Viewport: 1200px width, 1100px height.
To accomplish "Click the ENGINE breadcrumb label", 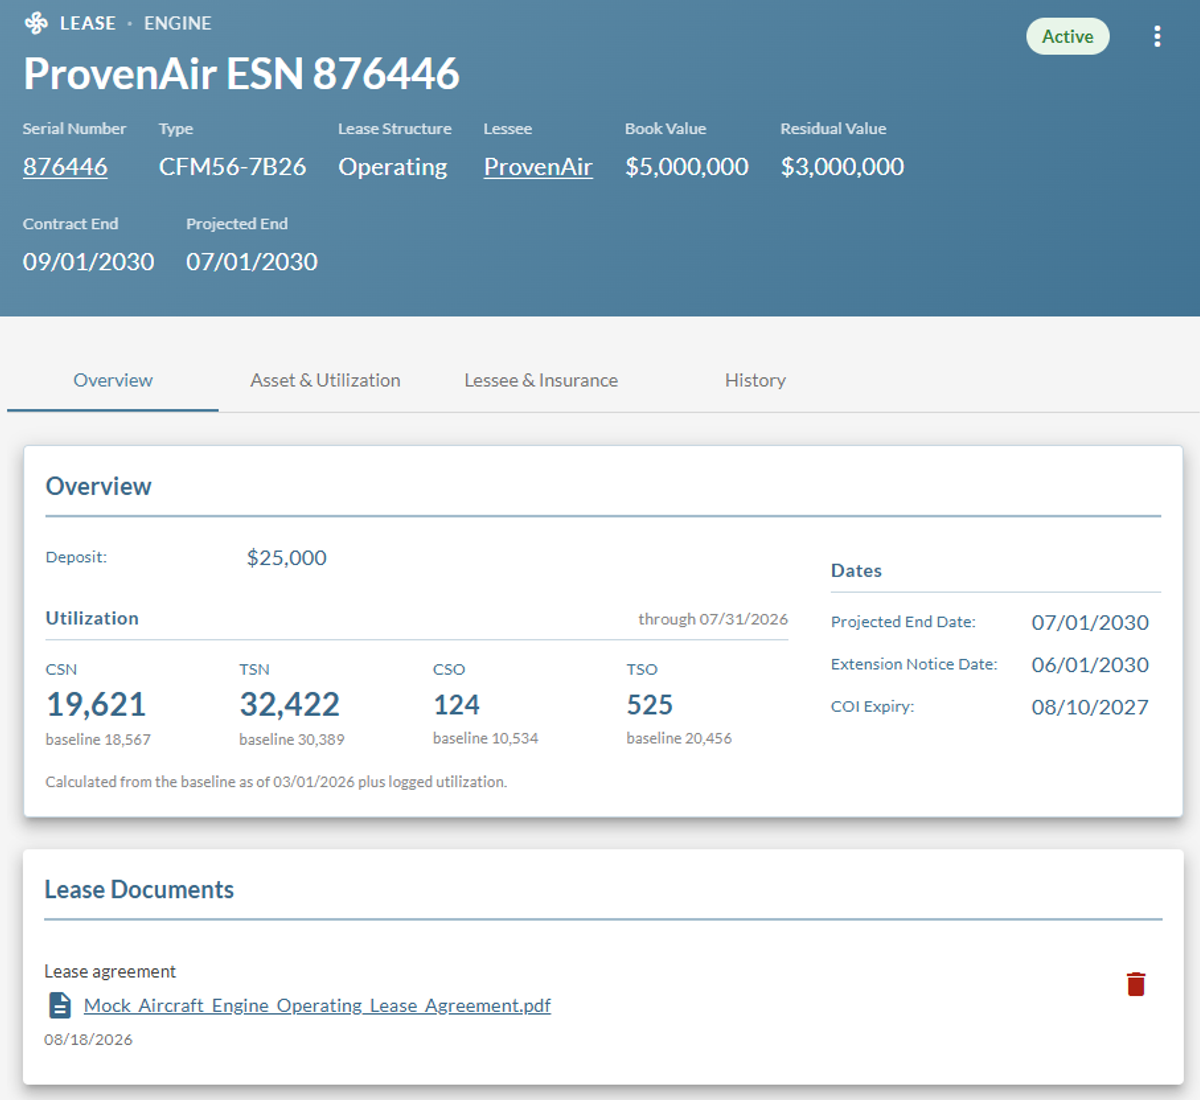I will coord(177,23).
